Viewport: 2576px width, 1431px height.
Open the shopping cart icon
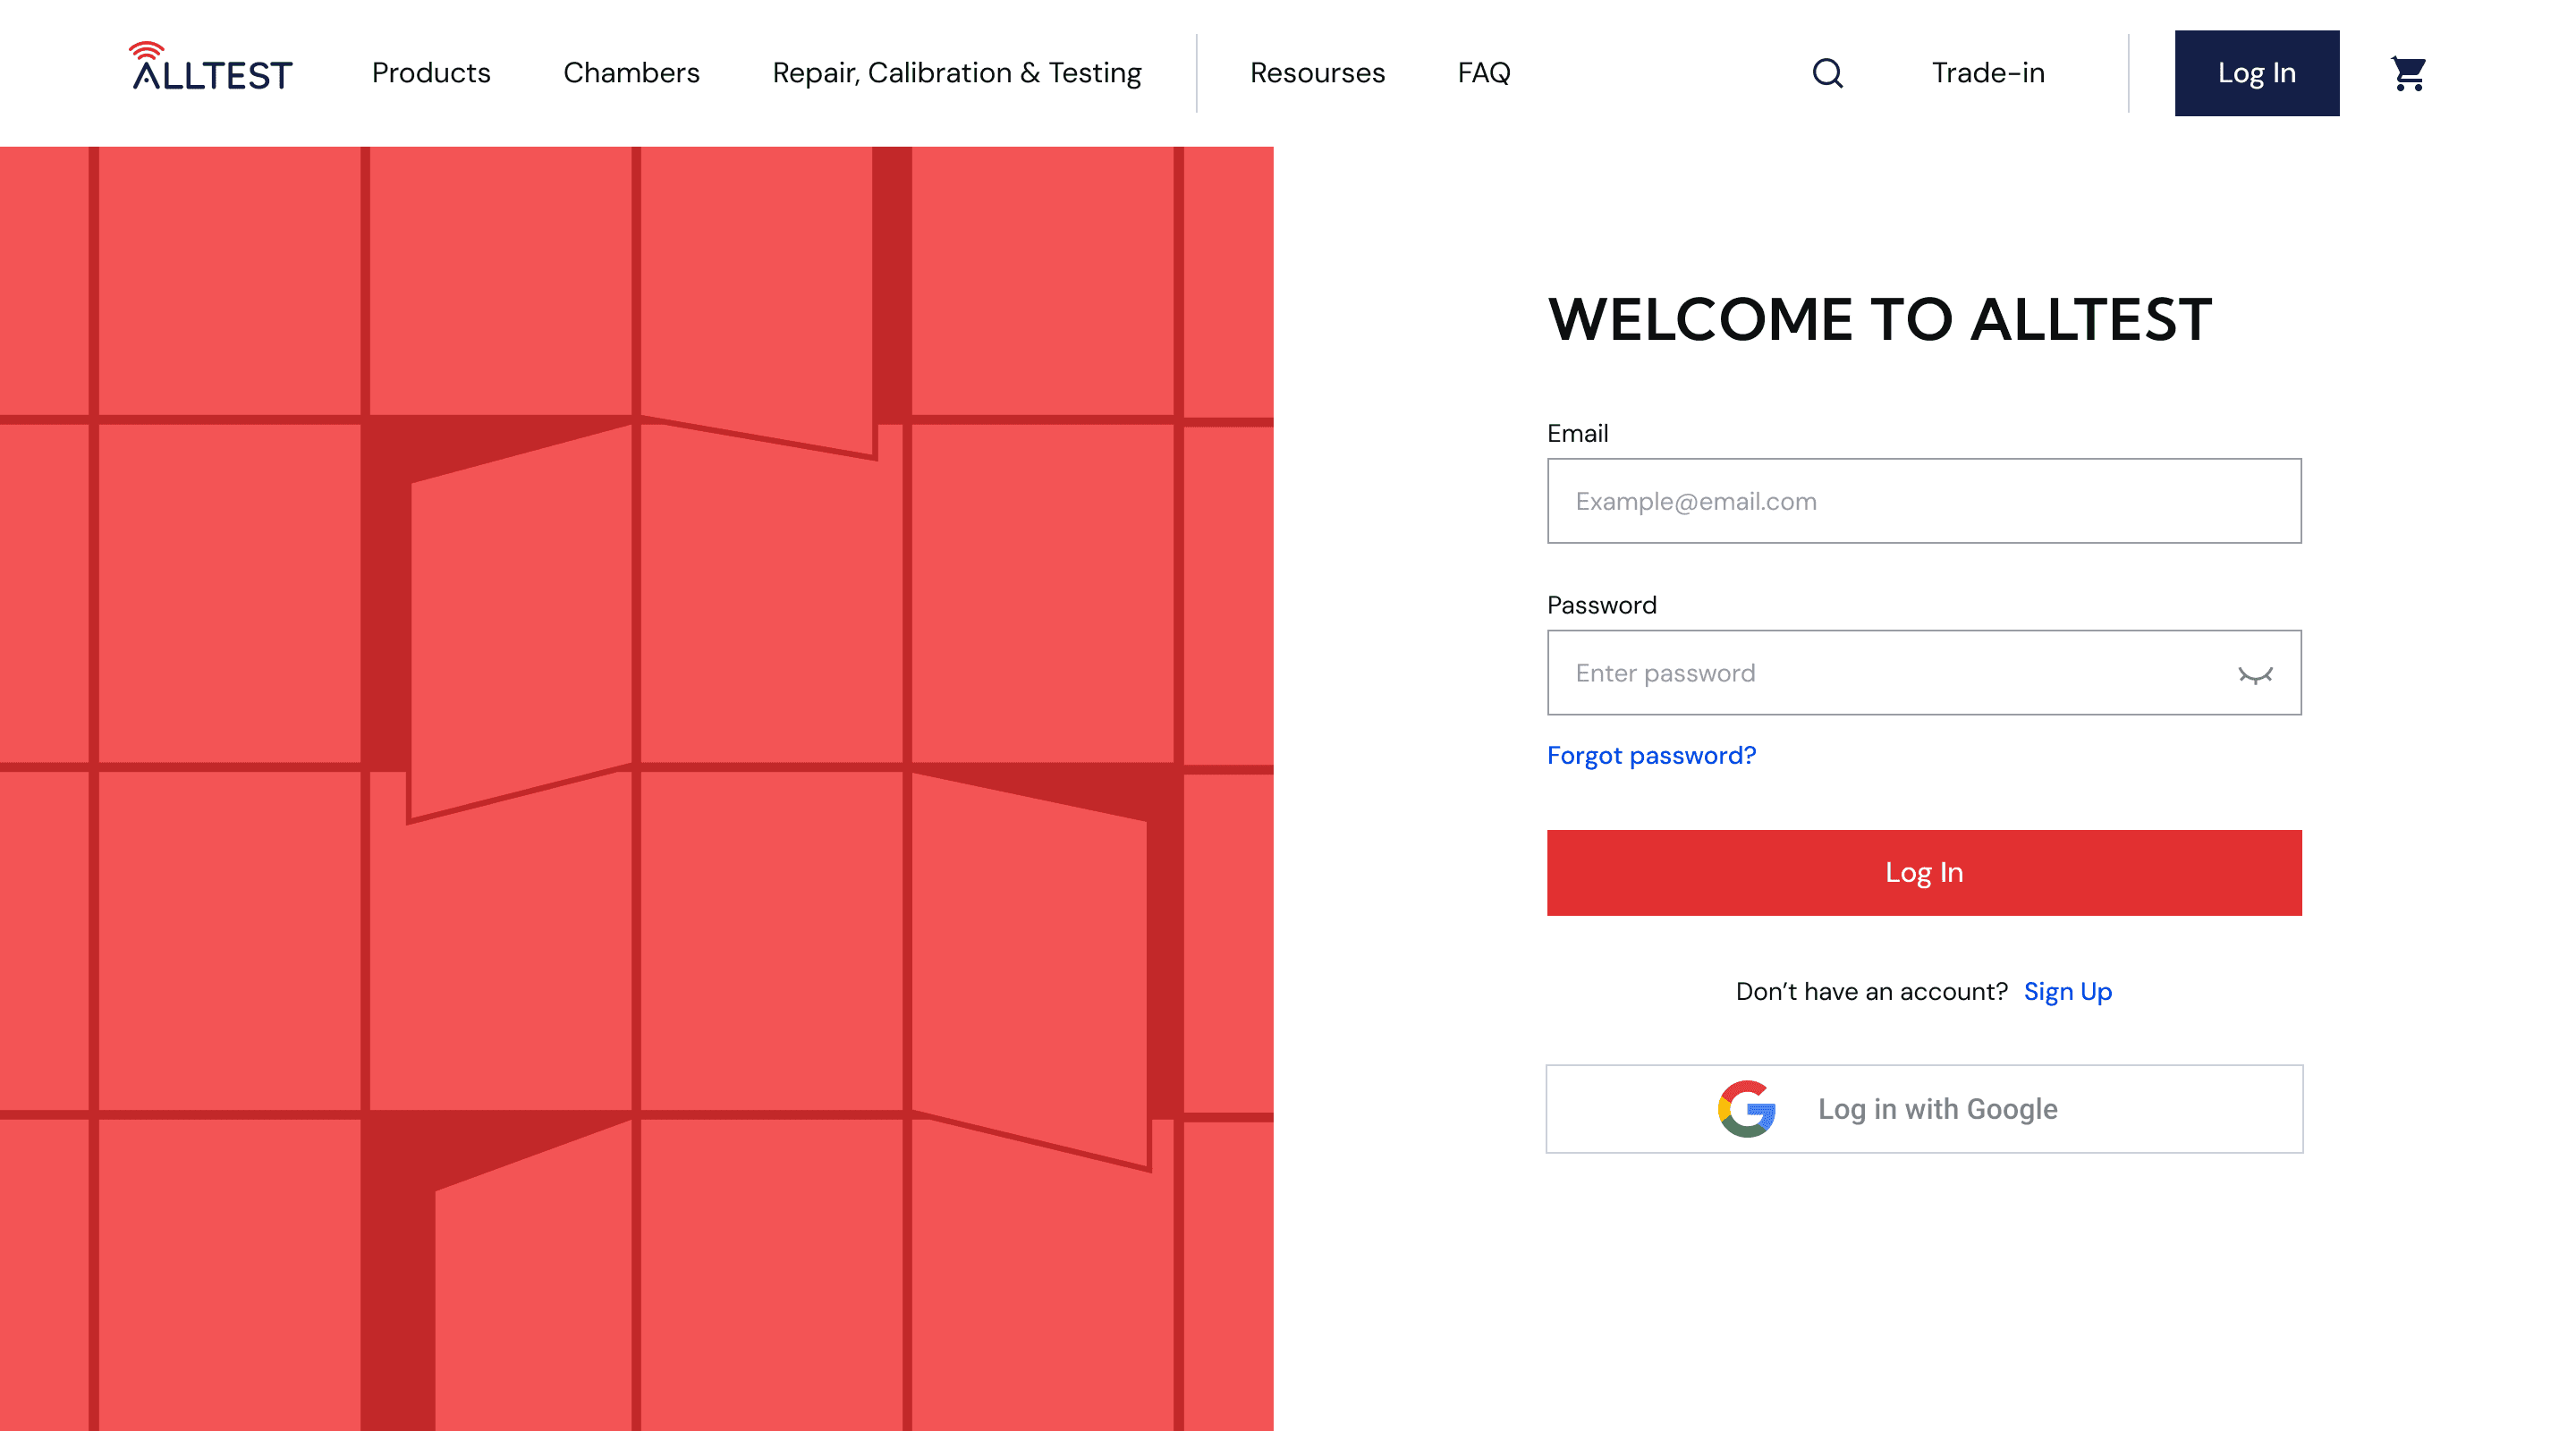tap(2408, 73)
